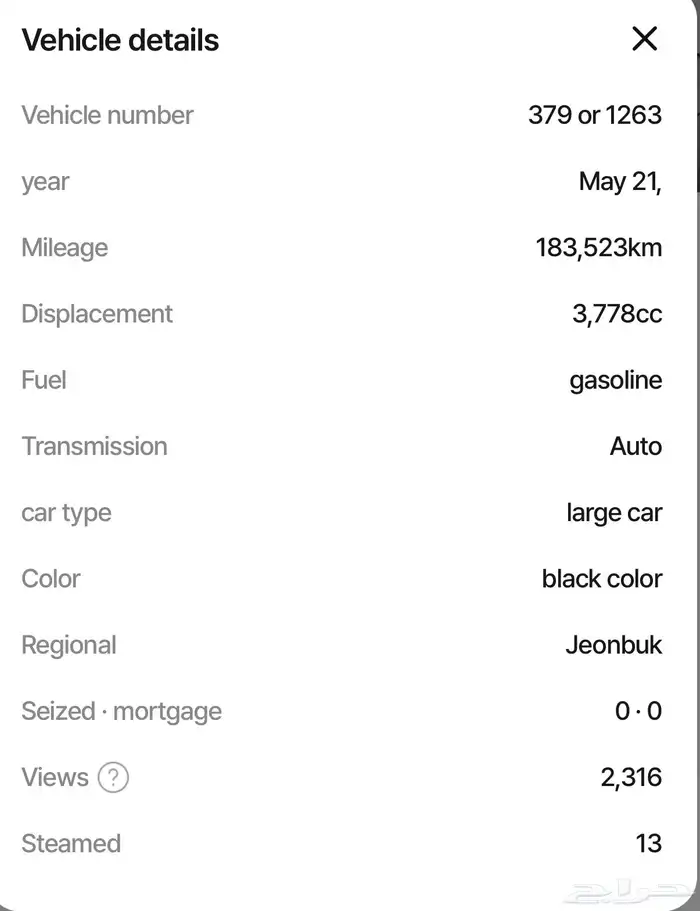Click the black color value

(x=602, y=579)
